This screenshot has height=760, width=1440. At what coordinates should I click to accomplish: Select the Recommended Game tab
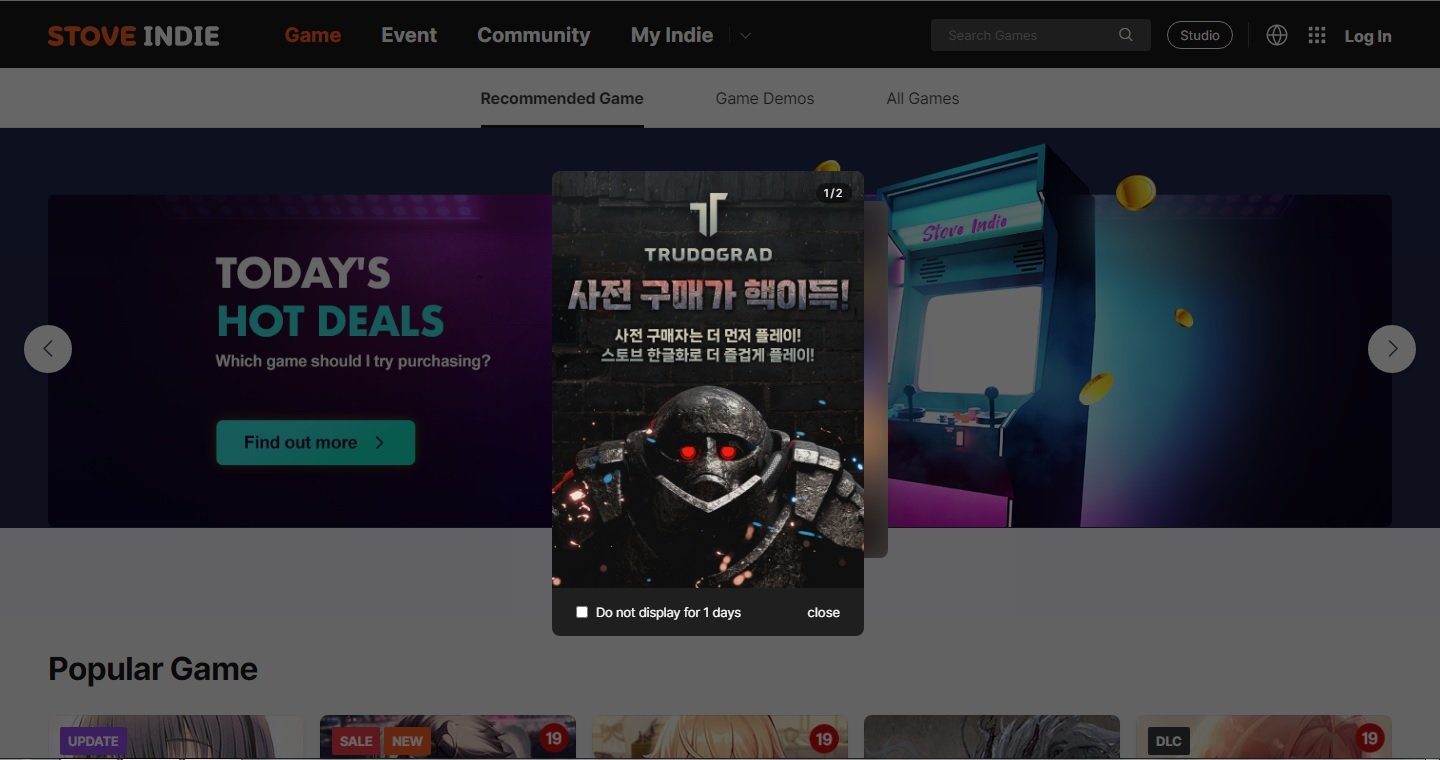562,98
